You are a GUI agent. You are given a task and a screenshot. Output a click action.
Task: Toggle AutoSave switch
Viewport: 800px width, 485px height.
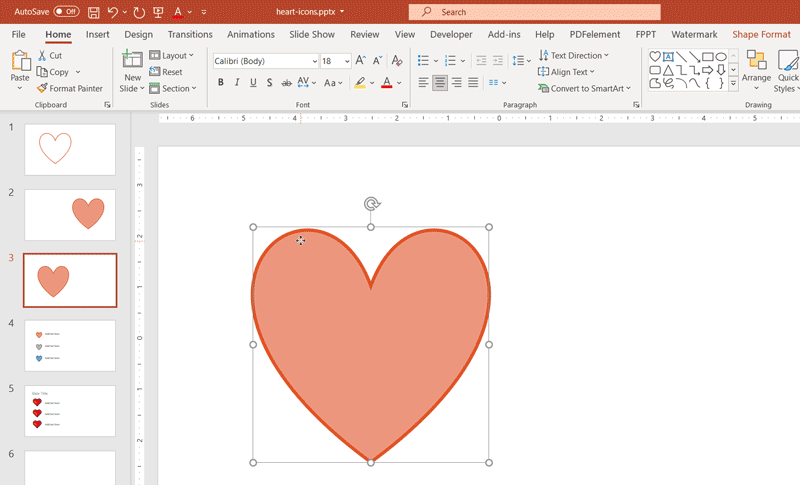point(66,12)
